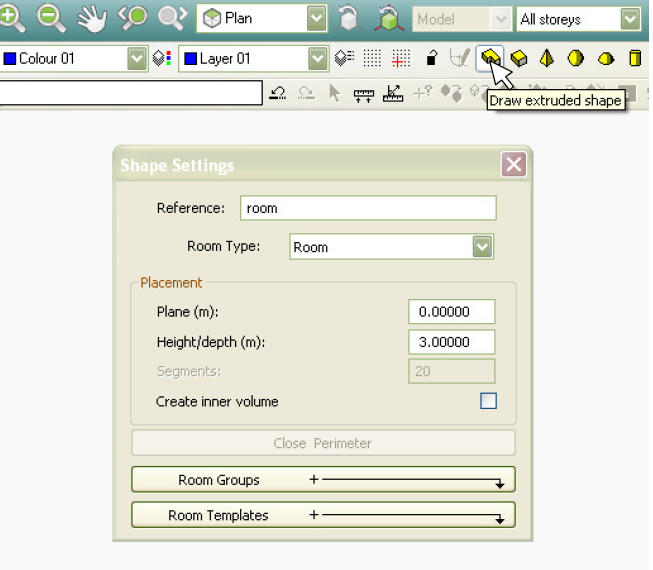Image resolution: width=653 pixels, height=570 pixels.
Task: Open the Plan view dropdown
Action: pyautogui.click(x=316, y=18)
